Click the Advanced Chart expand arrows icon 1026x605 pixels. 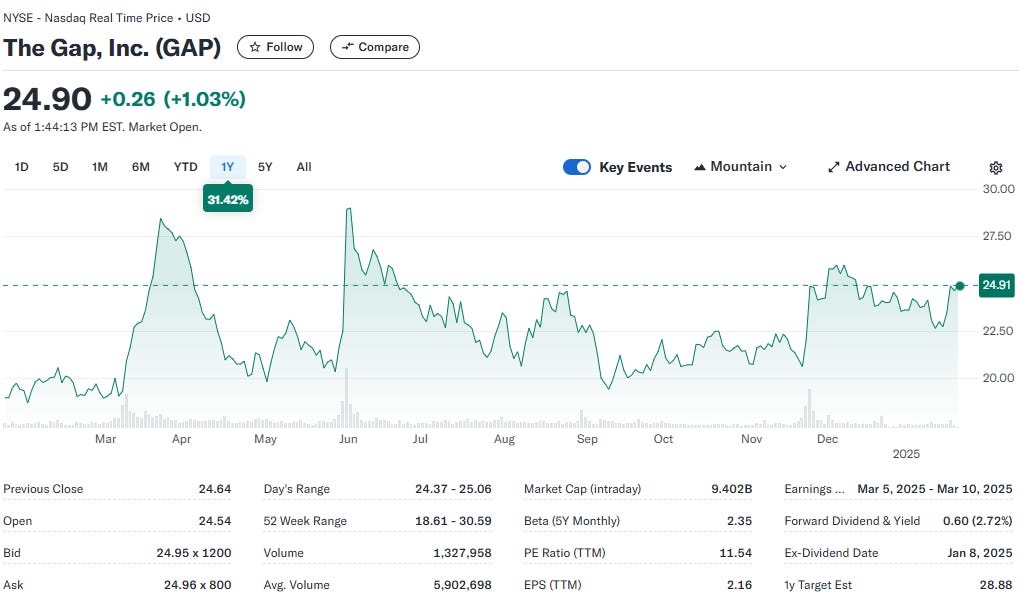[834, 167]
